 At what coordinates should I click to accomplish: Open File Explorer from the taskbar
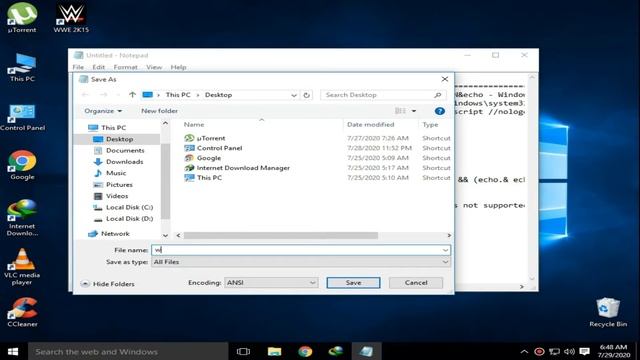[274, 351]
